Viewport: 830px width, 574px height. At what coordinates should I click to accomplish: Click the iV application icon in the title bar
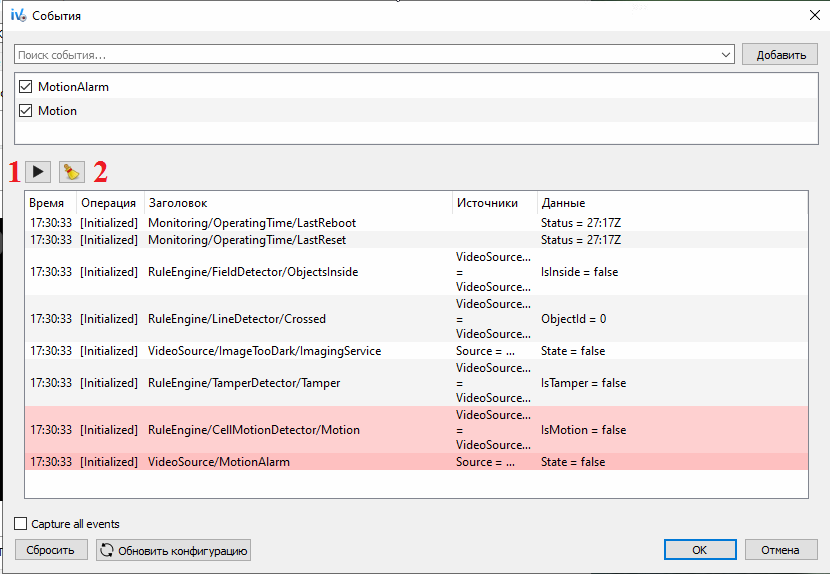[x=18, y=15]
